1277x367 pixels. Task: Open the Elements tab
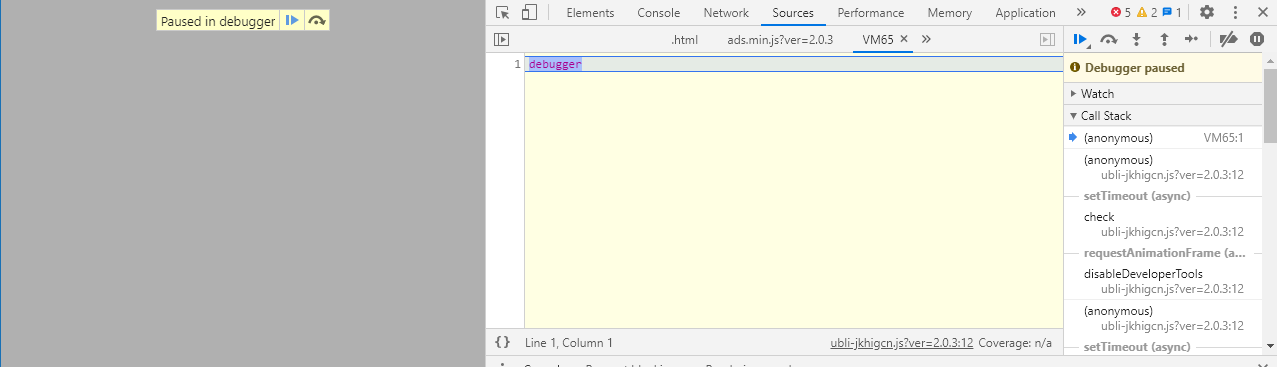click(x=590, y=13)
